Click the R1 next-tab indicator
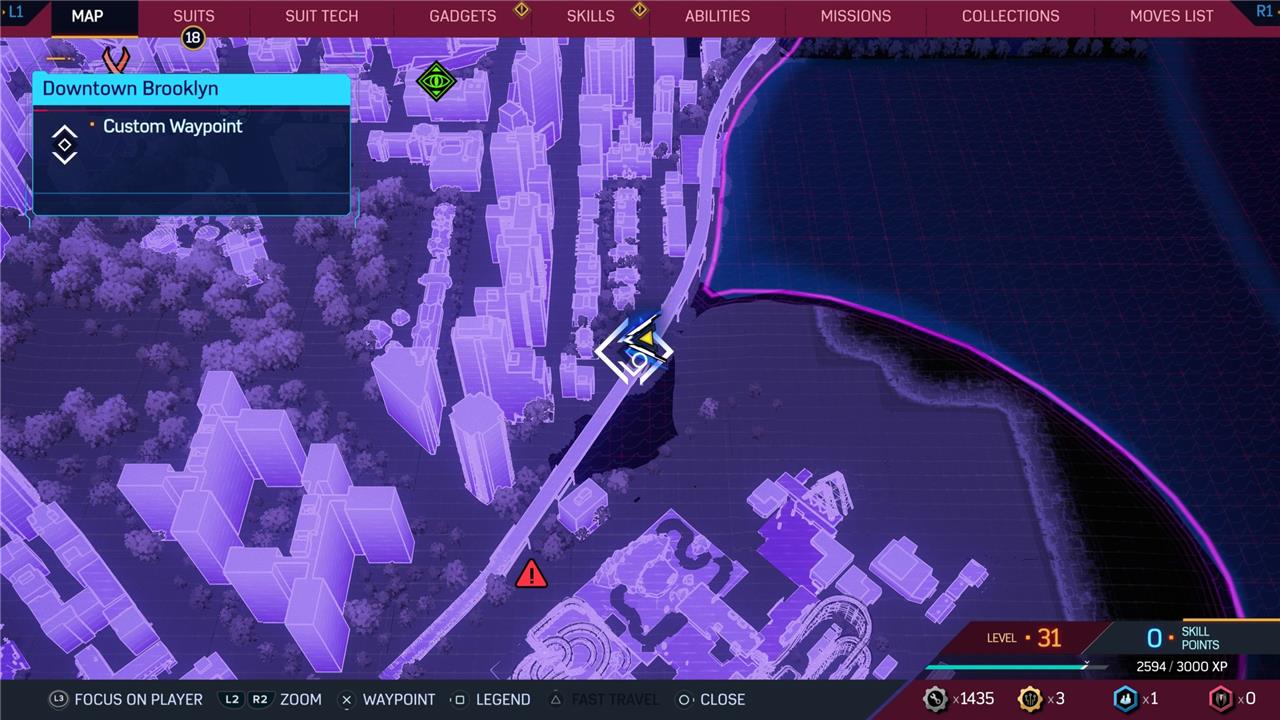1280x720 pixels. 1264,11
